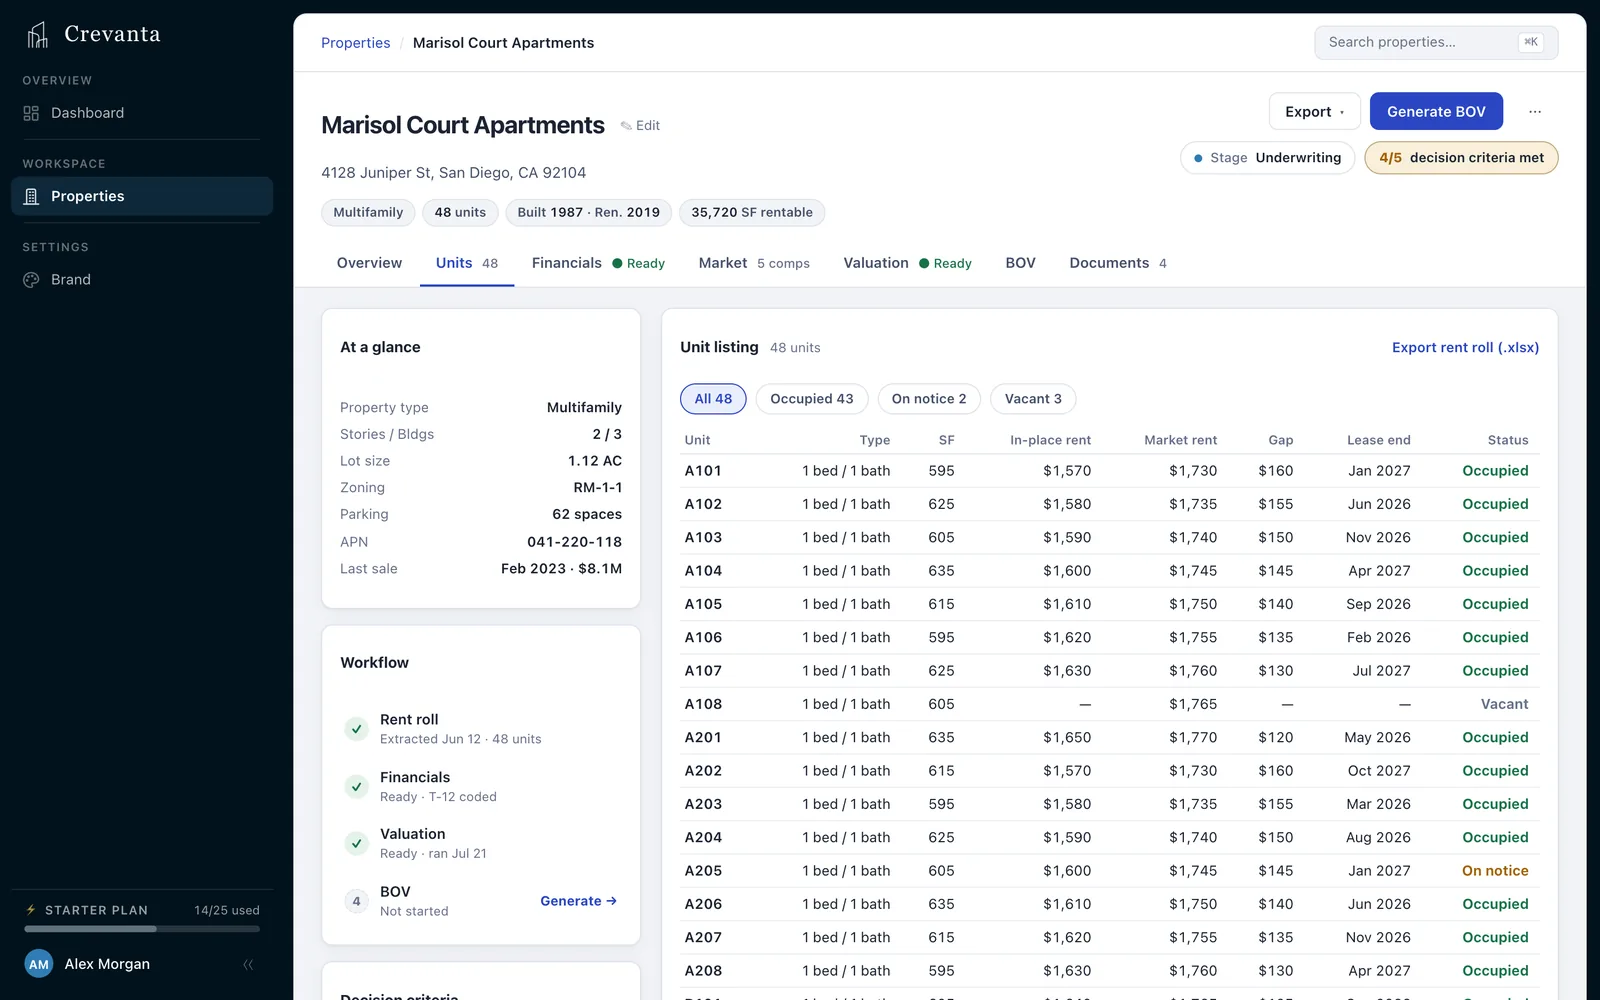Click the Occupied status for A206

click(x=1495, y=904)
